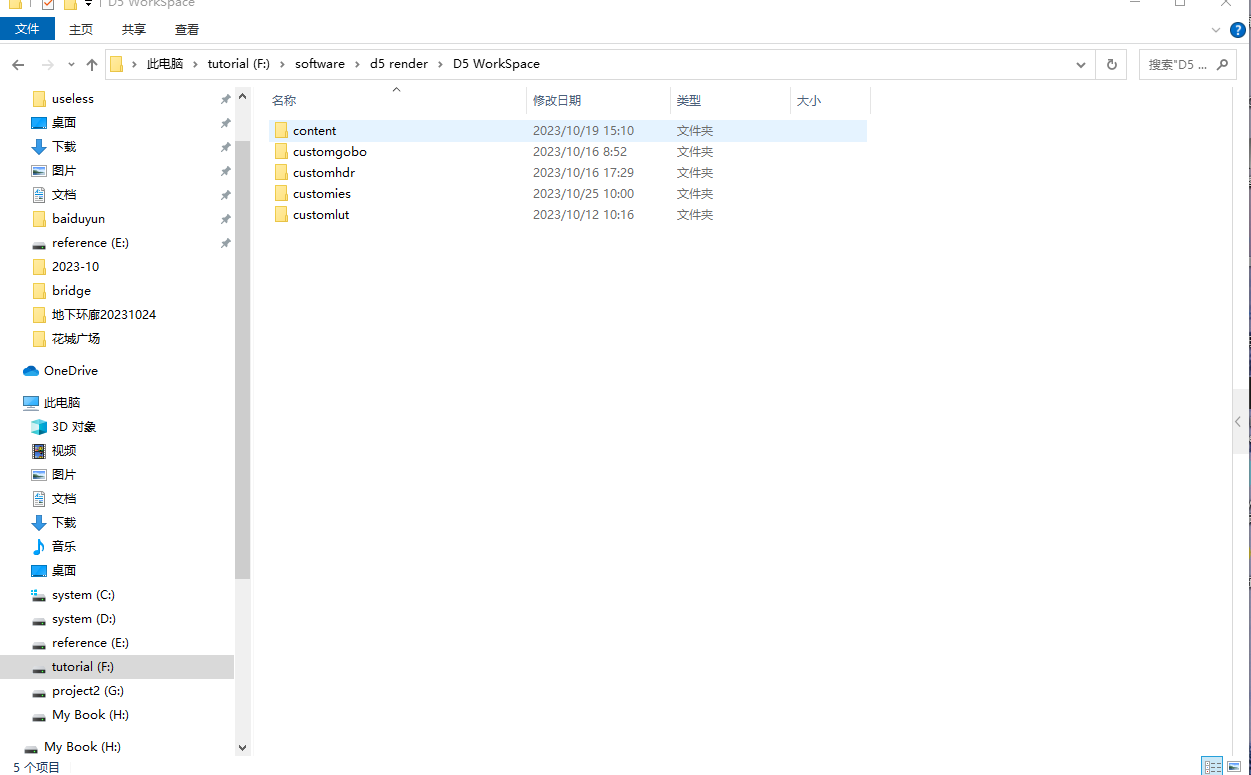Go up one folder level arrow

click(x=92, y=64)
